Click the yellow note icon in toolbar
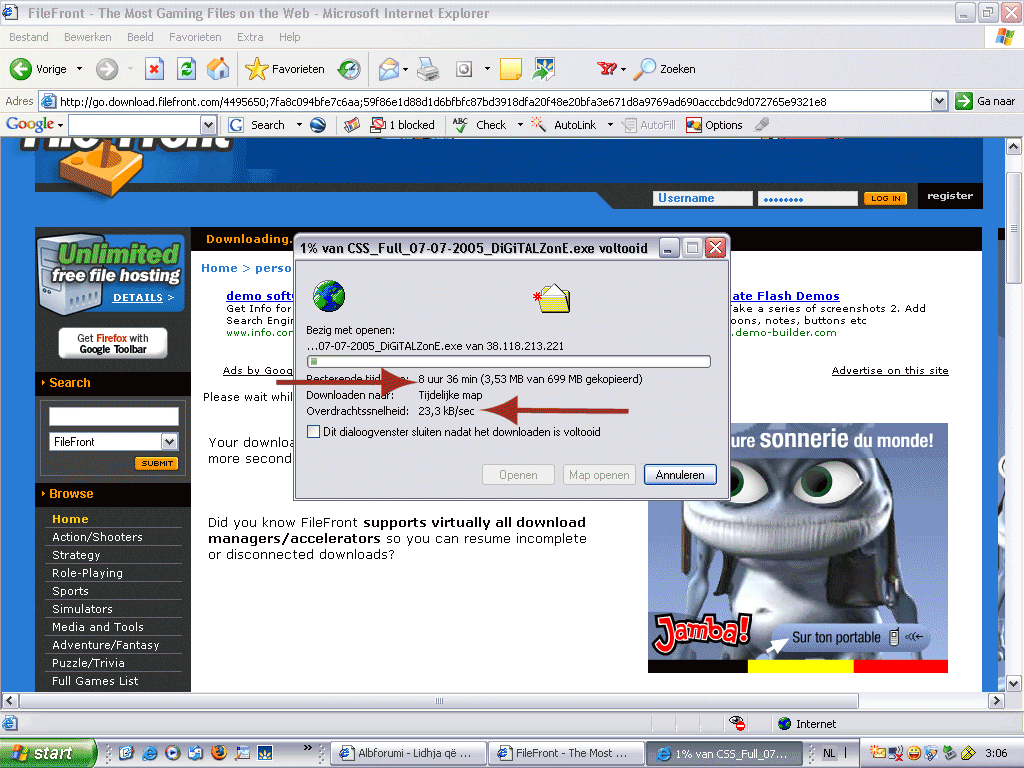Screen dimensions: 1024x768 [x=511, y=69]
